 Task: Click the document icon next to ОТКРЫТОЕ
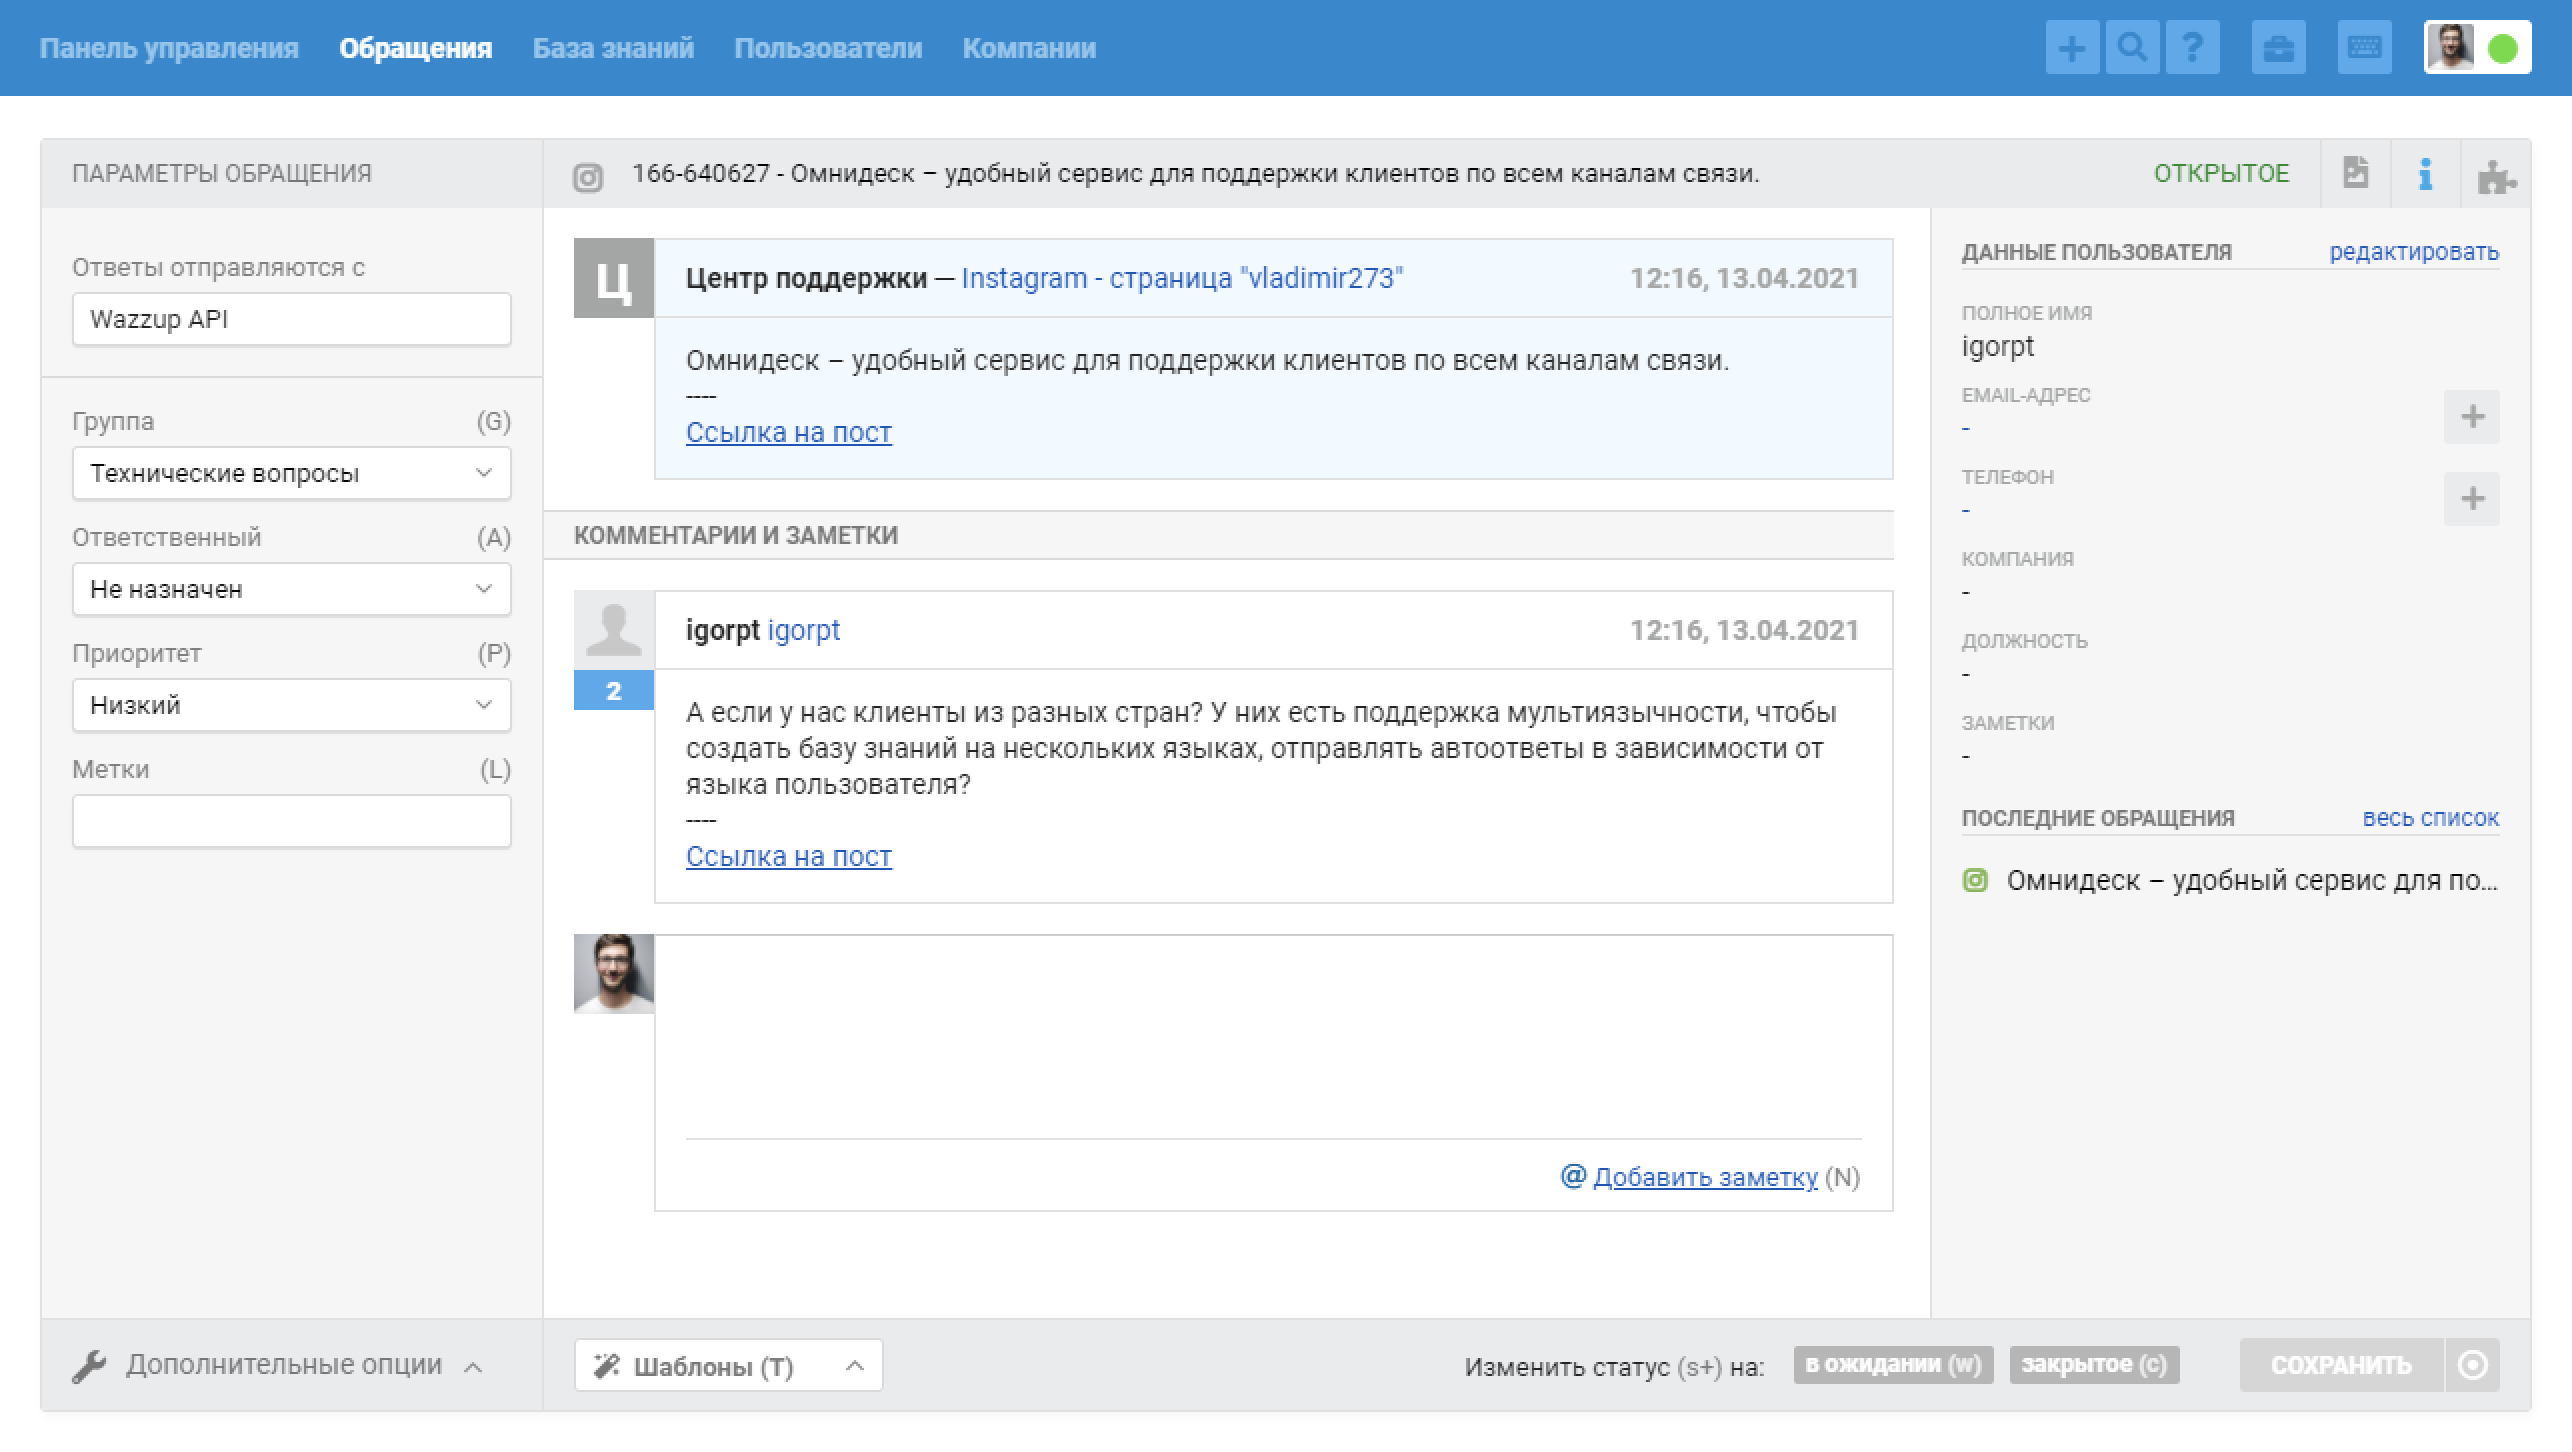coord(2356,173)
